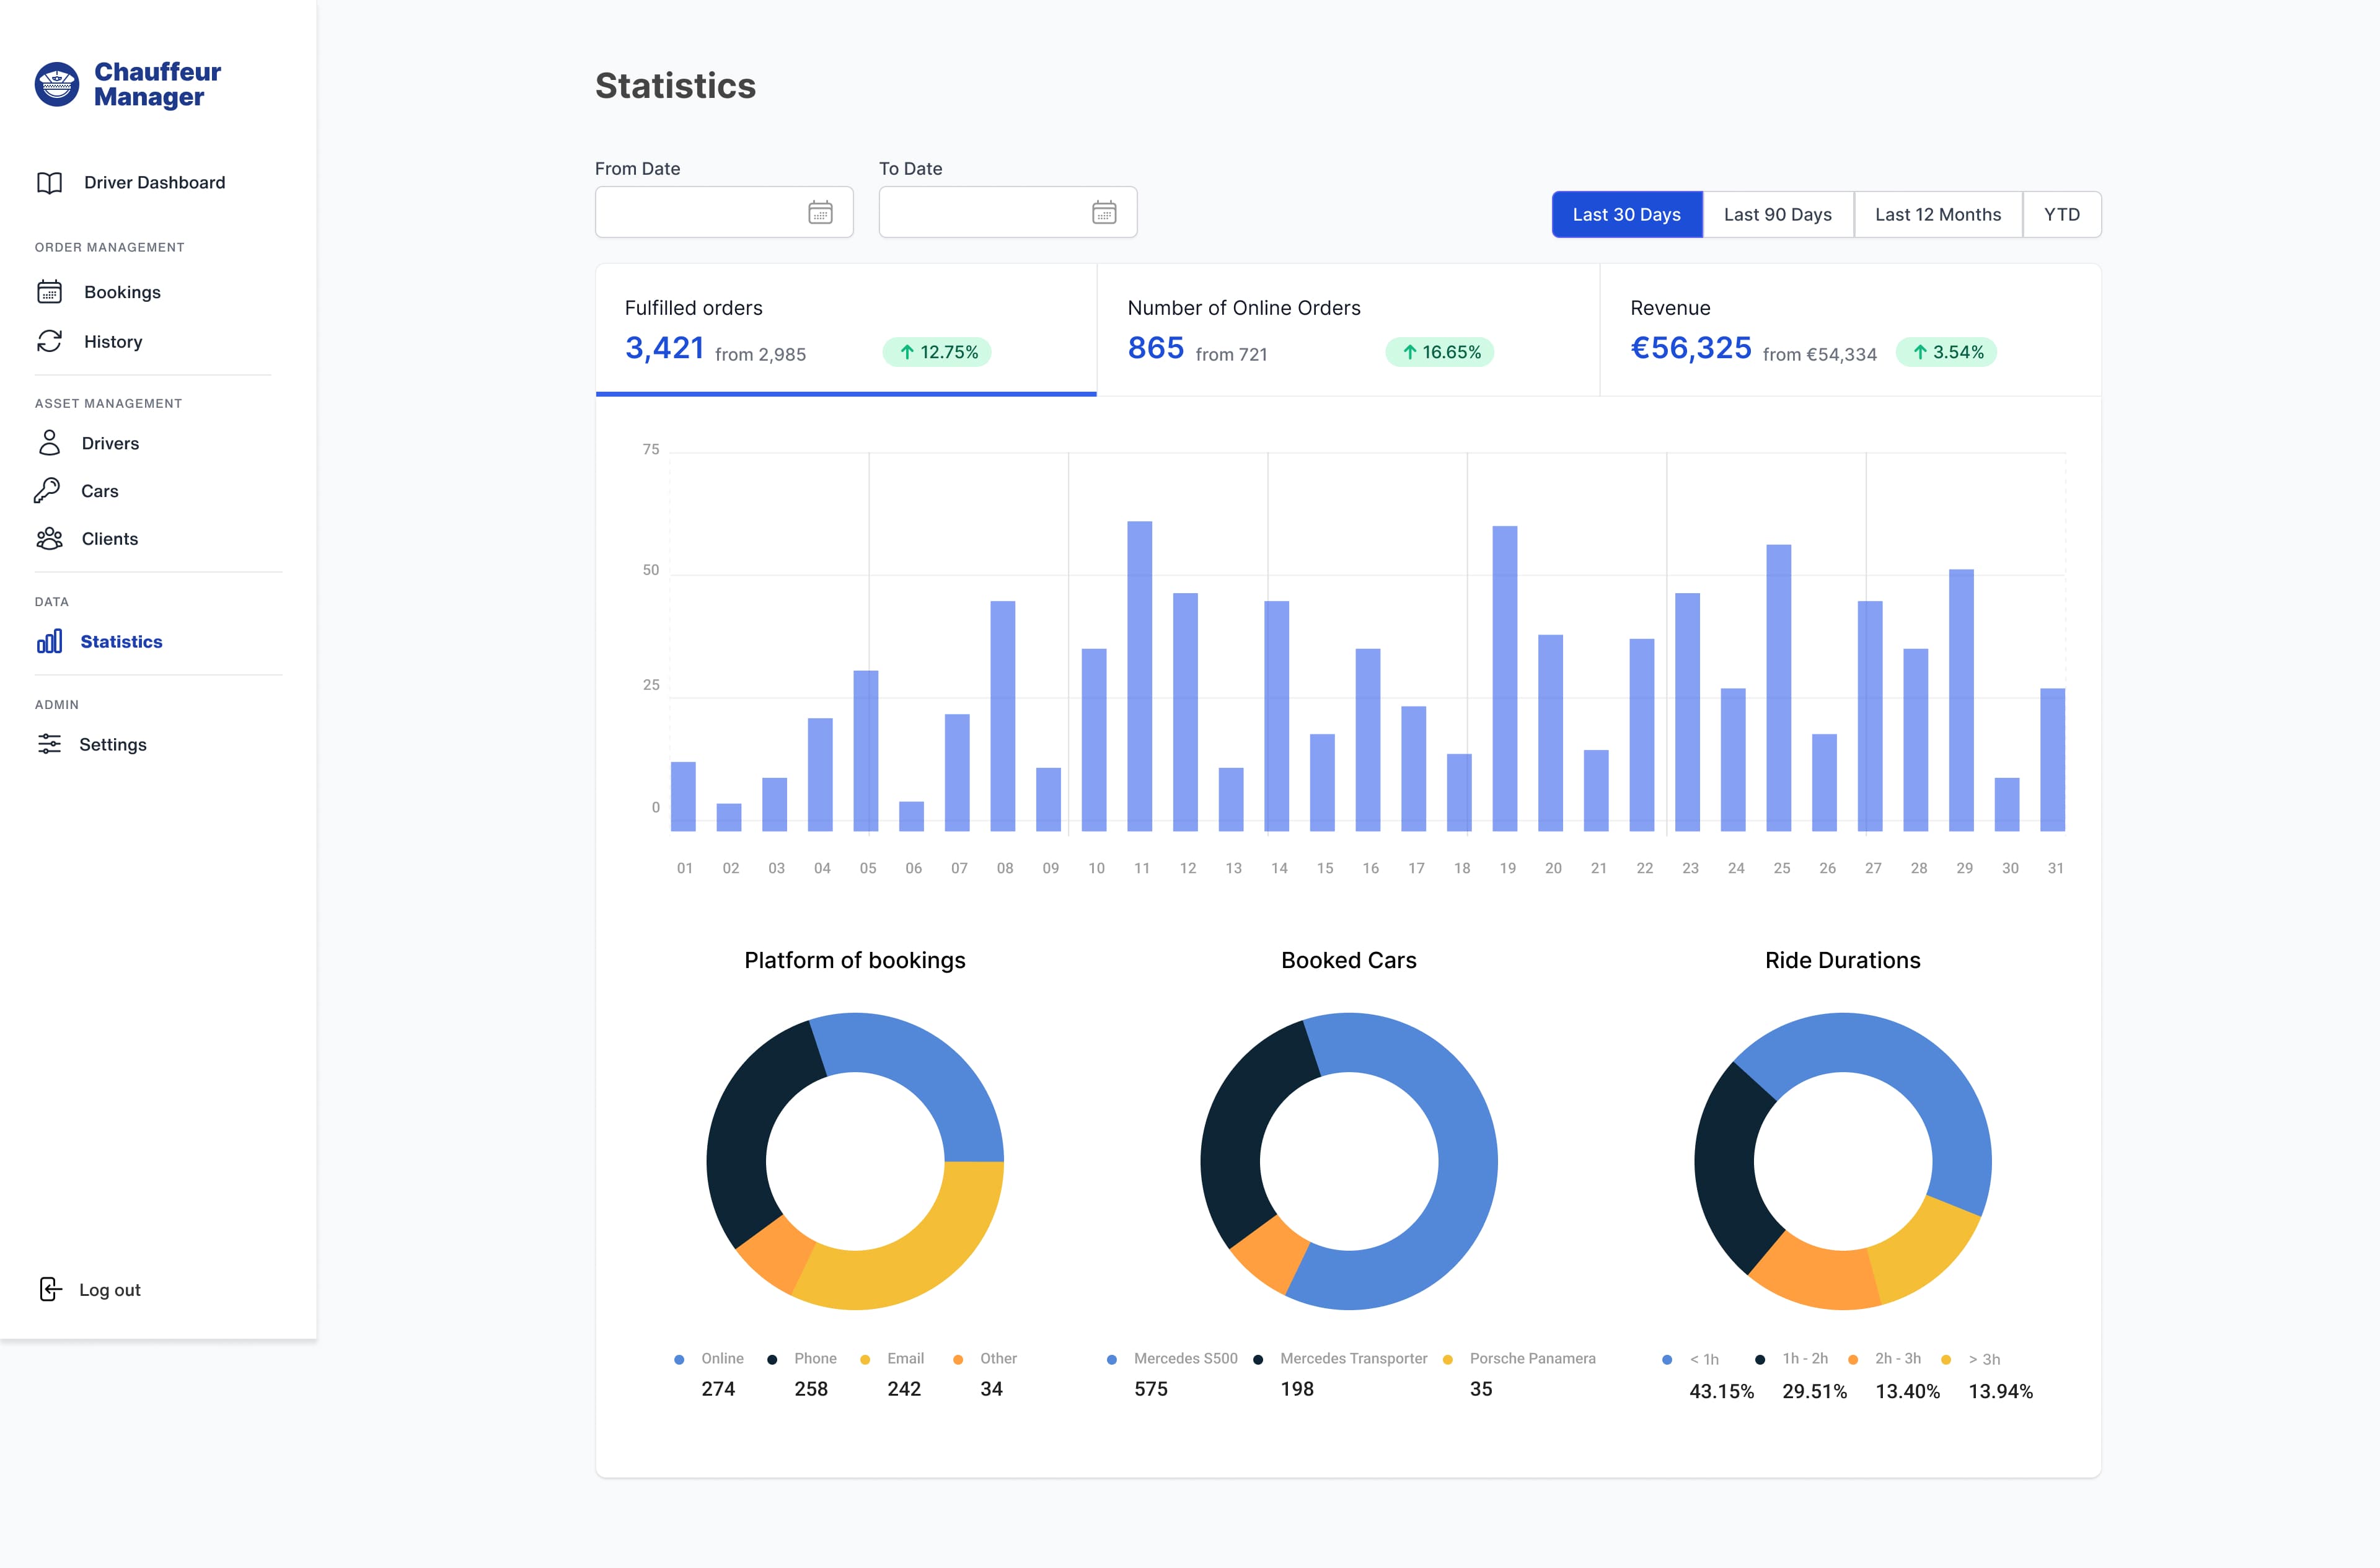2380x1568 pixels.
Task: Open the History menu item
Action: (x=113, y=342)
